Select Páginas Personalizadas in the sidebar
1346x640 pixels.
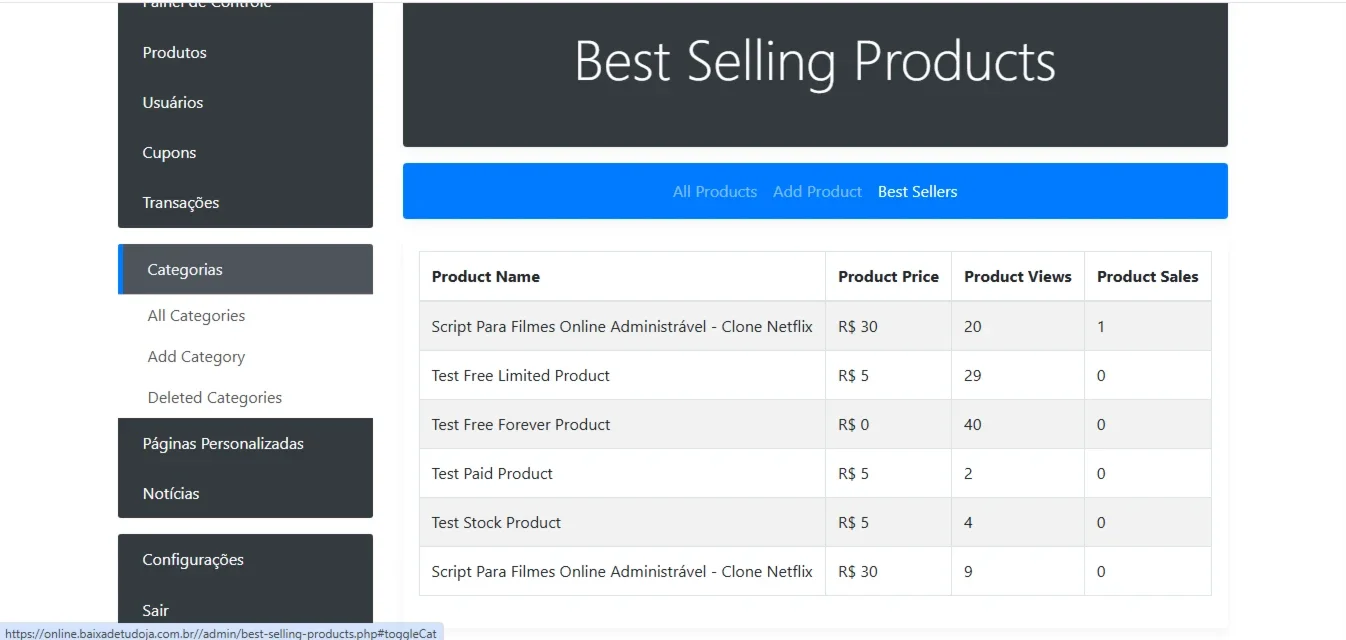[245, 444]
